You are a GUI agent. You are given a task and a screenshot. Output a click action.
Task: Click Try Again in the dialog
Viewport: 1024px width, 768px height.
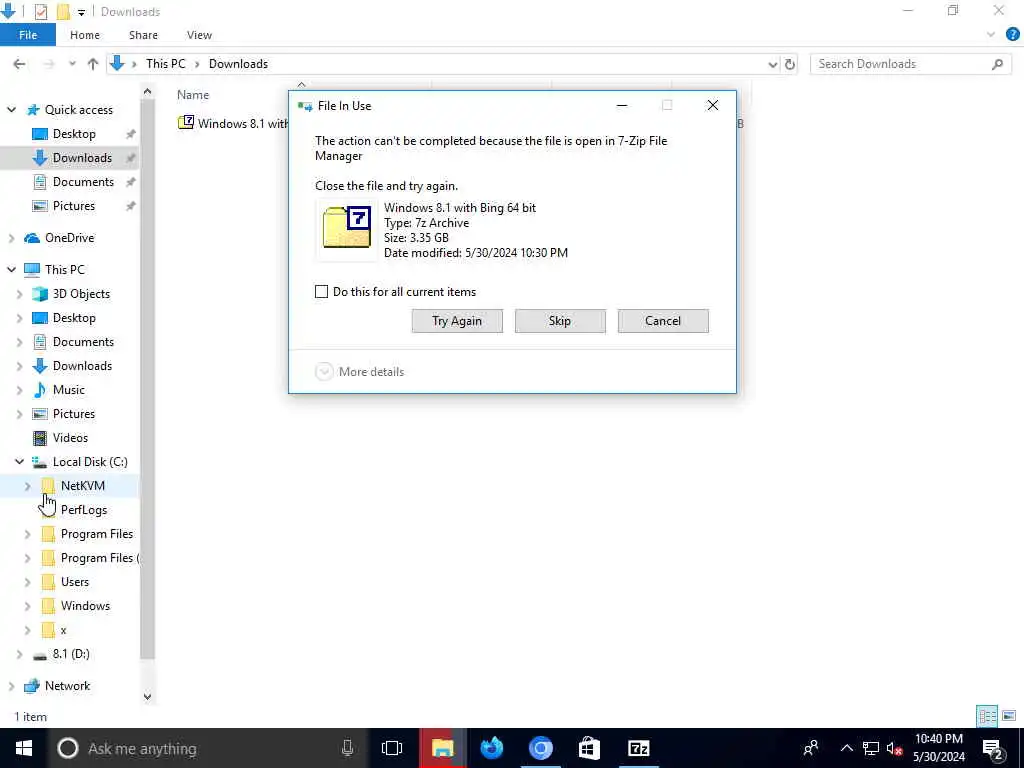tap(457, 321)
